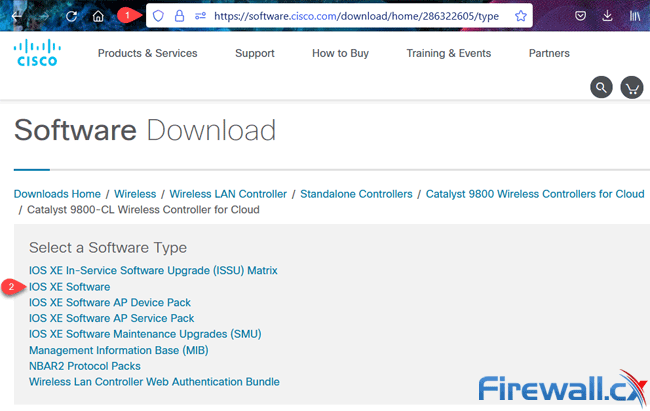Open the tracking protection shield icon

click(x=158, y=16)
